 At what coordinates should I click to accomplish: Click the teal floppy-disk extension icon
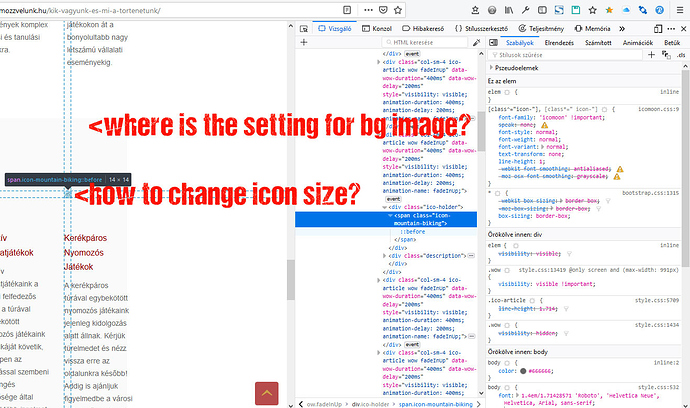(576, 10)
